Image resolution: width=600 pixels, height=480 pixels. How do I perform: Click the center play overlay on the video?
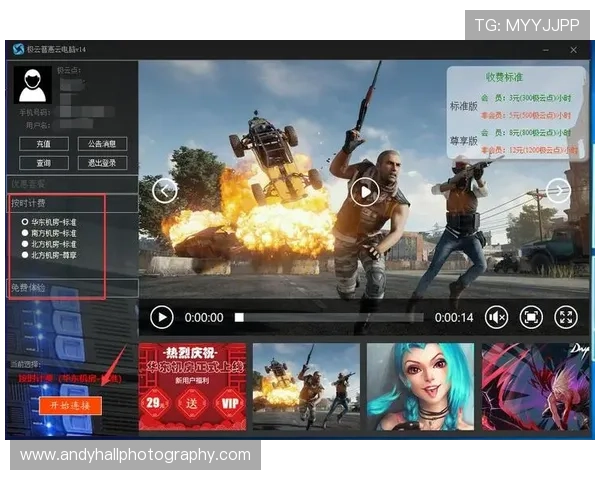point(365,191)
